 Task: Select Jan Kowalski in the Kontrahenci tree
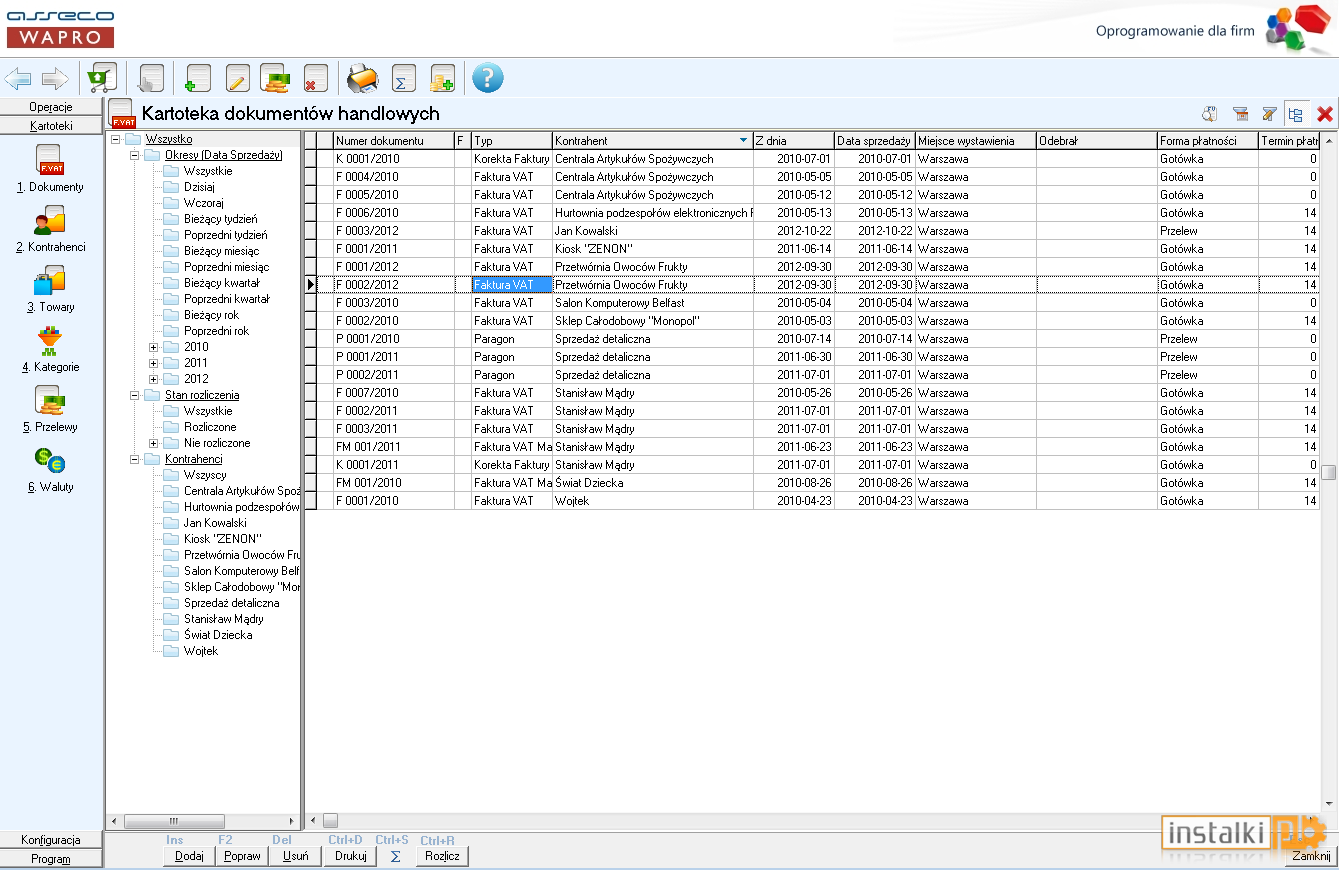pyautogui.click(x=215, y=523)
